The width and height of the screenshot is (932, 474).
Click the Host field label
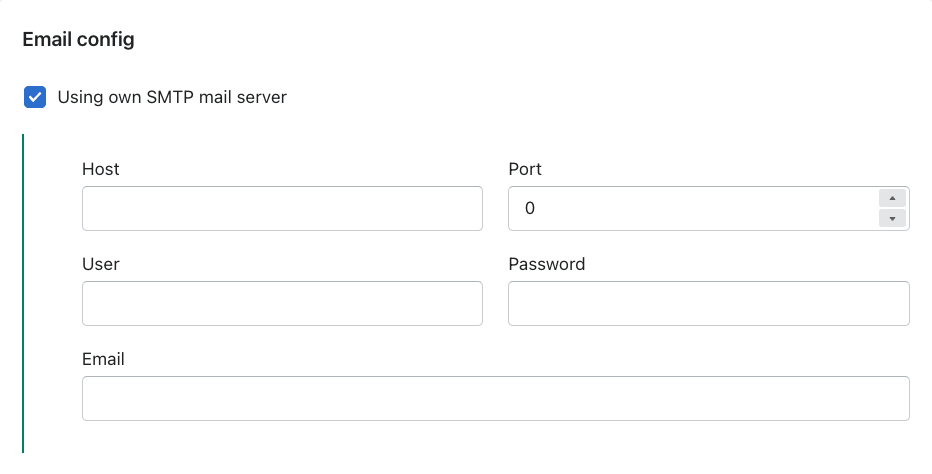101,169
